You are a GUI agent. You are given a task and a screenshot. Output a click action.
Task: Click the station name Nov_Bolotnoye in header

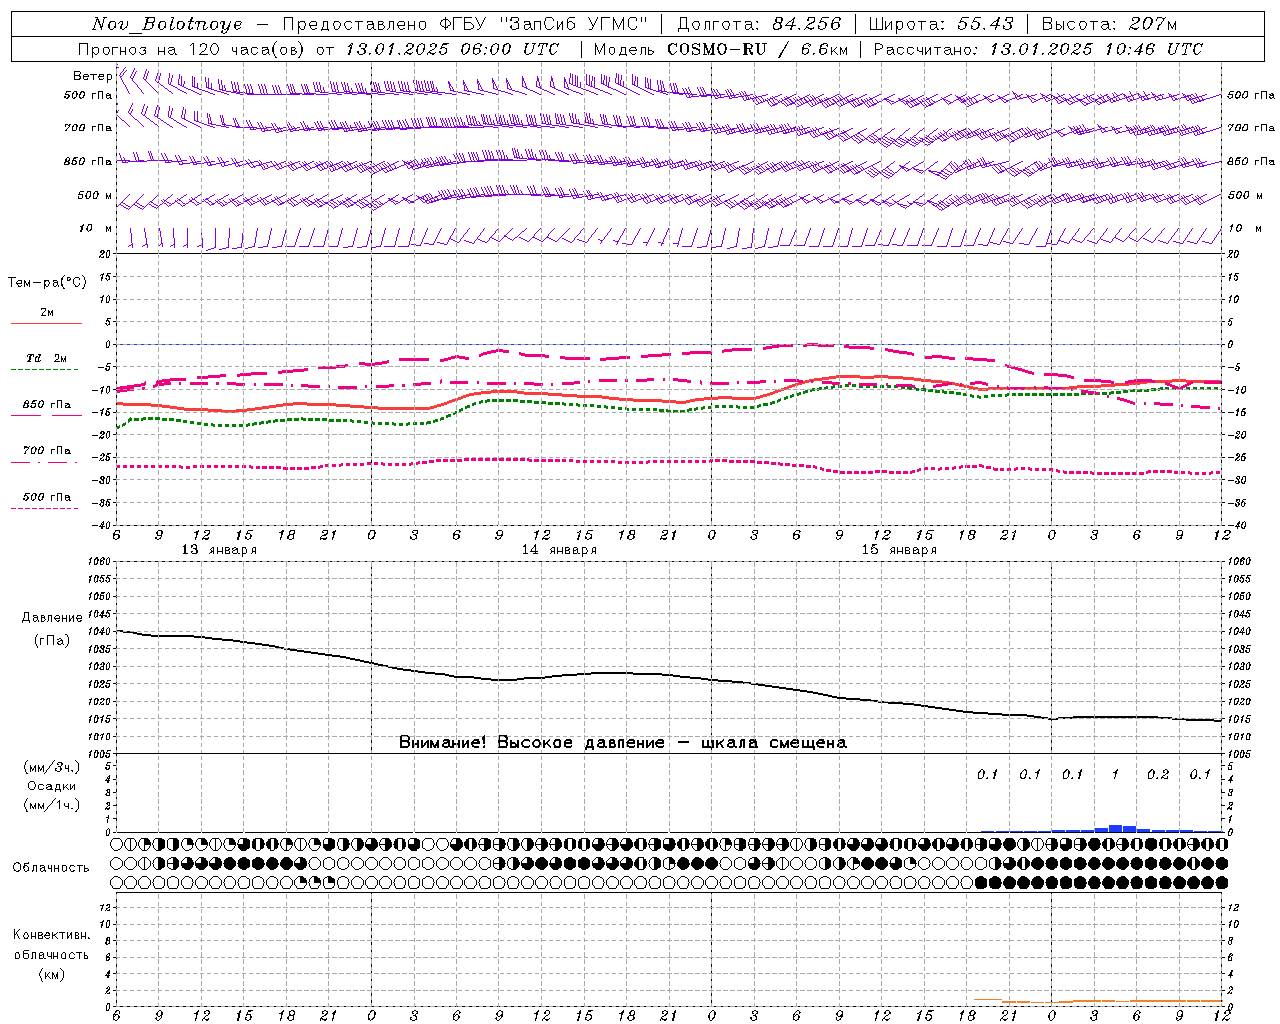point(167,24)
